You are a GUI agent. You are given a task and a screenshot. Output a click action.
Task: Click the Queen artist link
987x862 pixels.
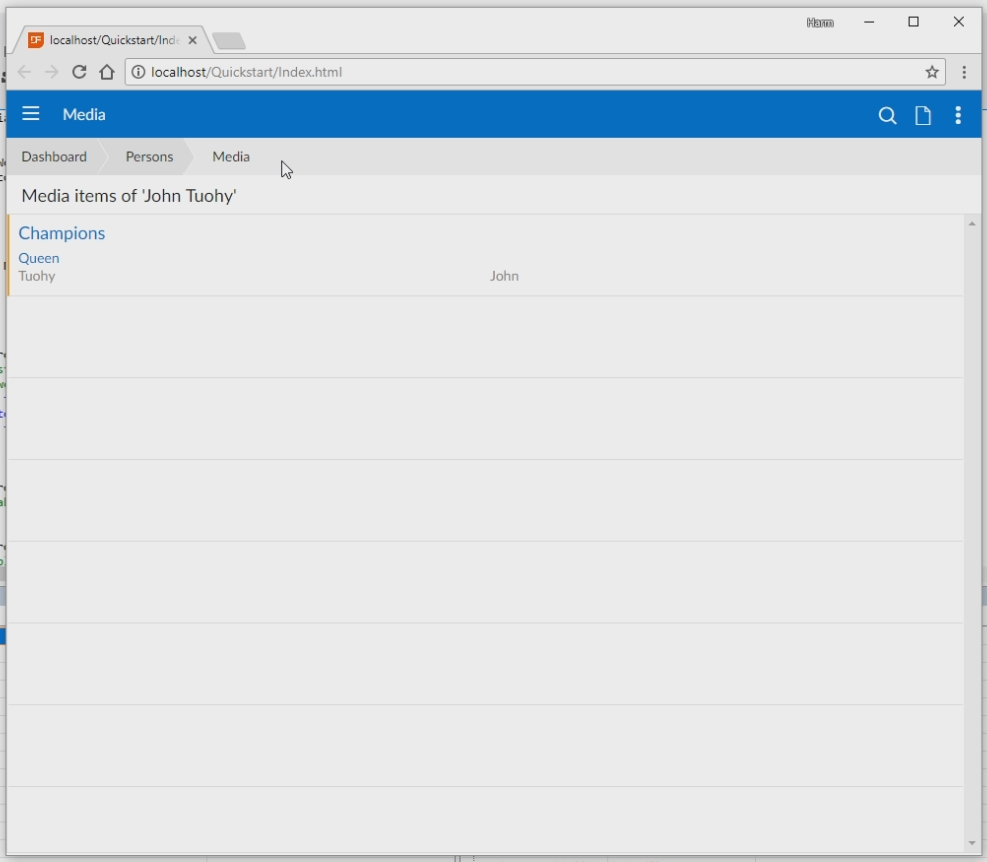pos(39,258)
